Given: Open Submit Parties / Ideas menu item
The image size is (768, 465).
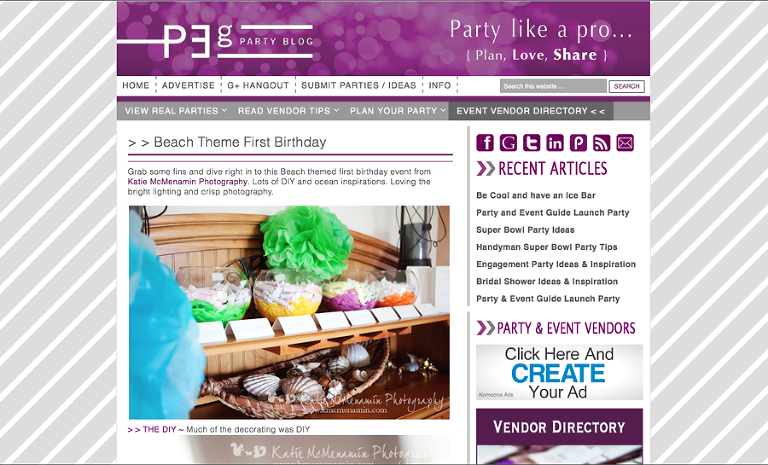Looking at the screenshot, I should pos(359,85).
